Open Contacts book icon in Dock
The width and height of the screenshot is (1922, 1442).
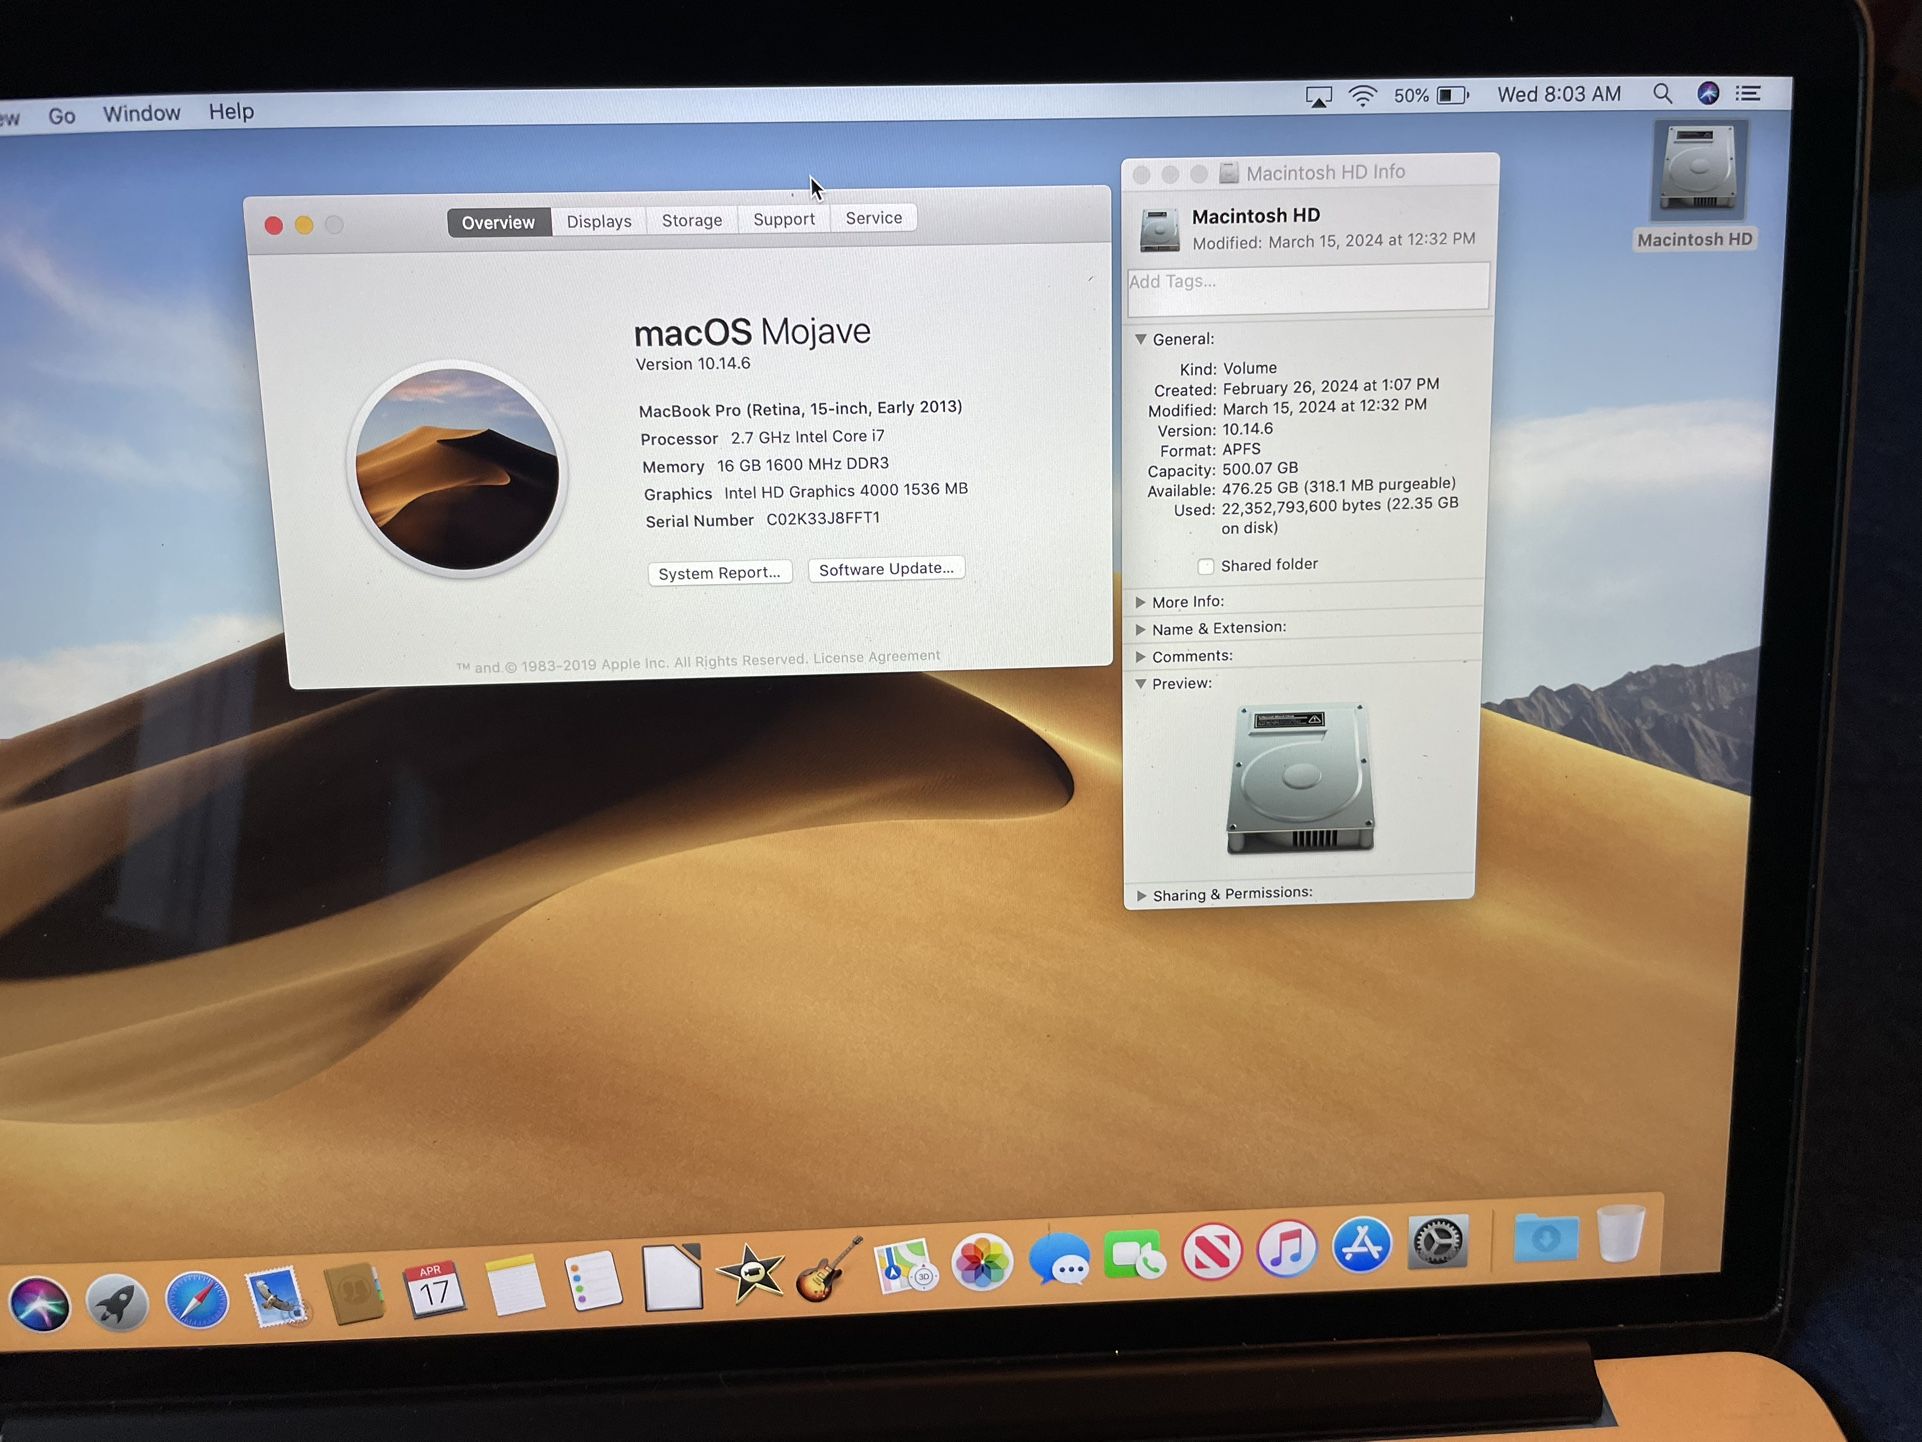[x=355, y=1293]
